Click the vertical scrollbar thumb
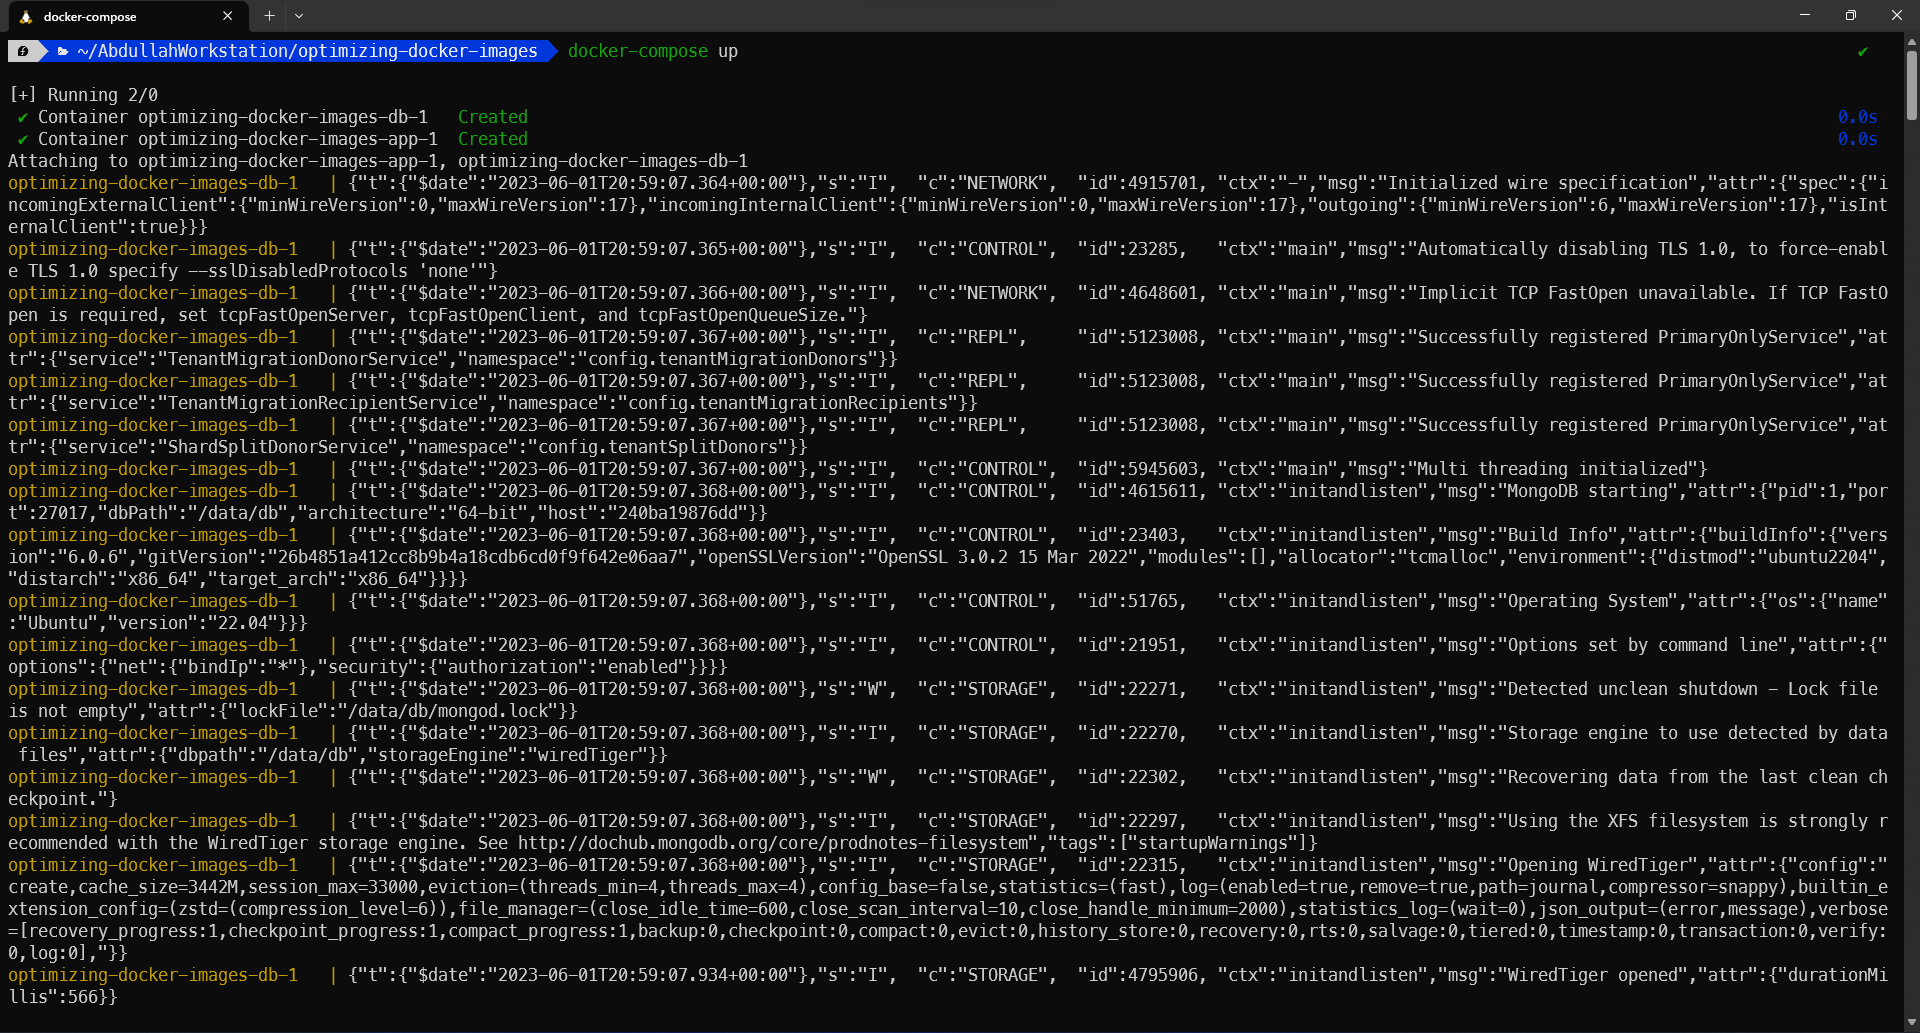1920x1033 pixels. tap(1911, 85)
